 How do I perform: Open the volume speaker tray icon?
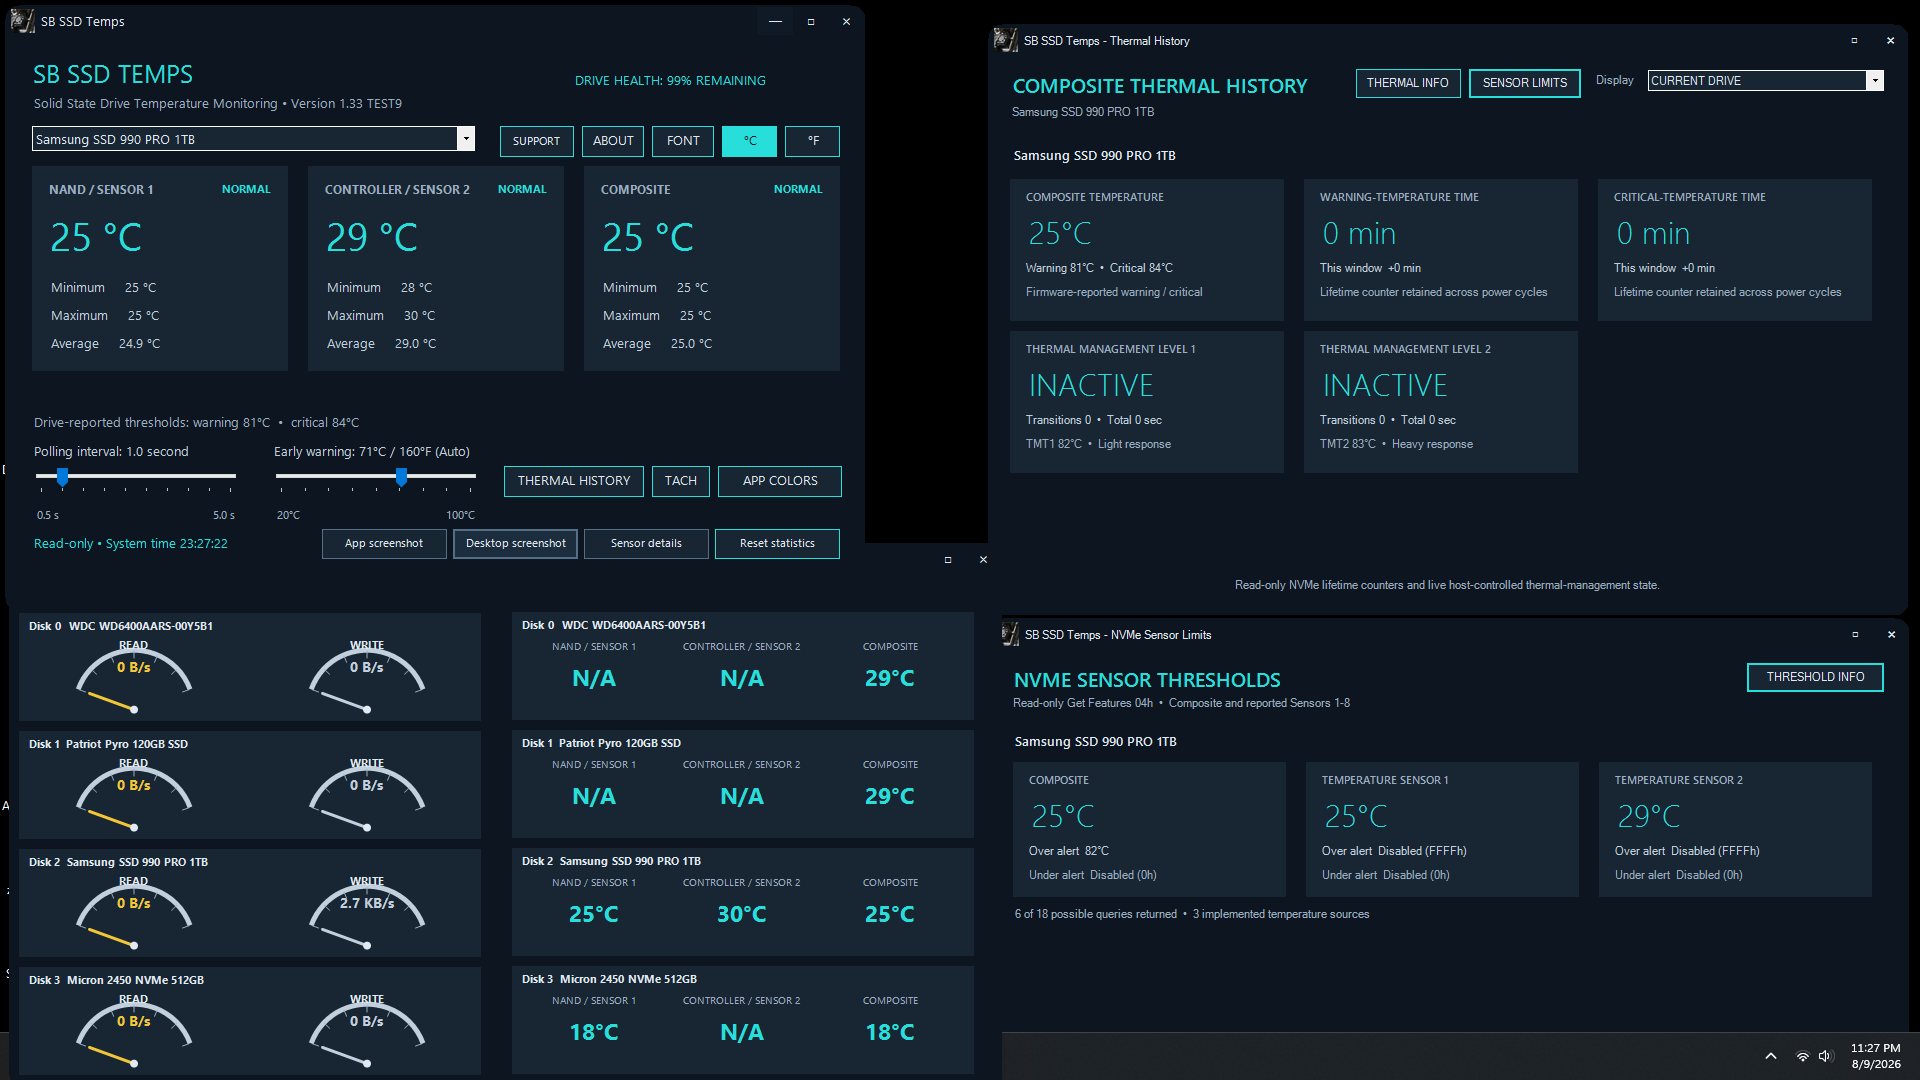click(1826, 1056)
